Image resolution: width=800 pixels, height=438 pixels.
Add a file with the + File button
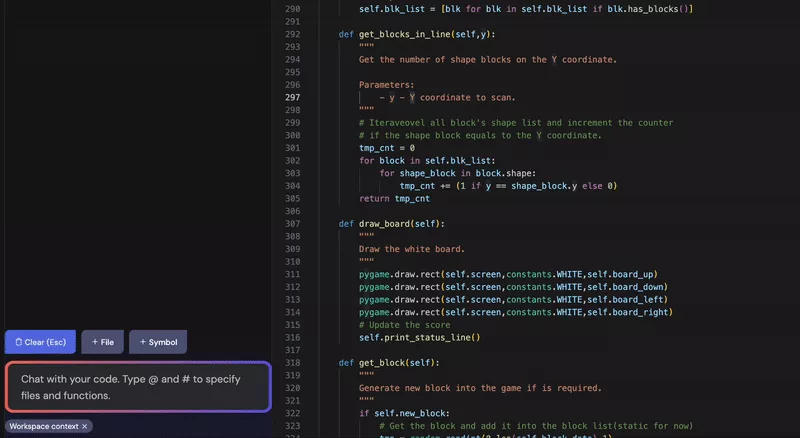click(103, 342)
